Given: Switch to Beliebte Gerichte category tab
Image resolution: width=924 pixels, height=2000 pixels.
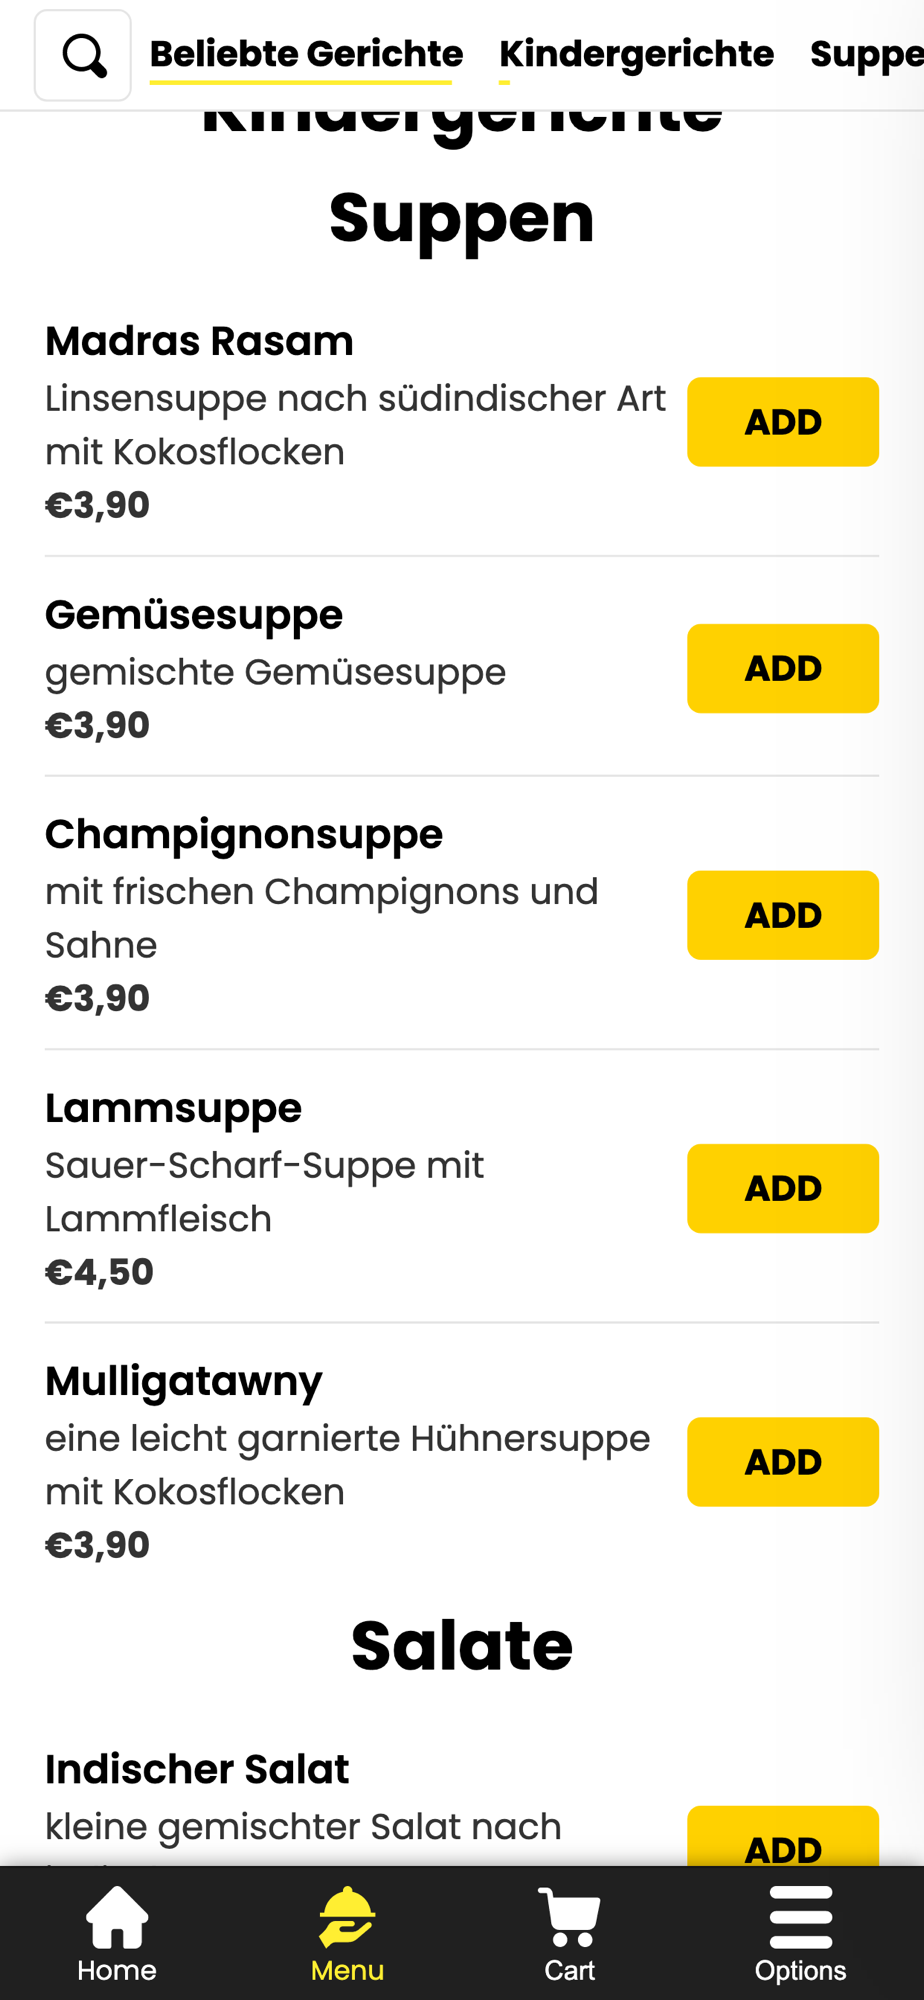Looking at the screenshot, I should coord(306,54).
